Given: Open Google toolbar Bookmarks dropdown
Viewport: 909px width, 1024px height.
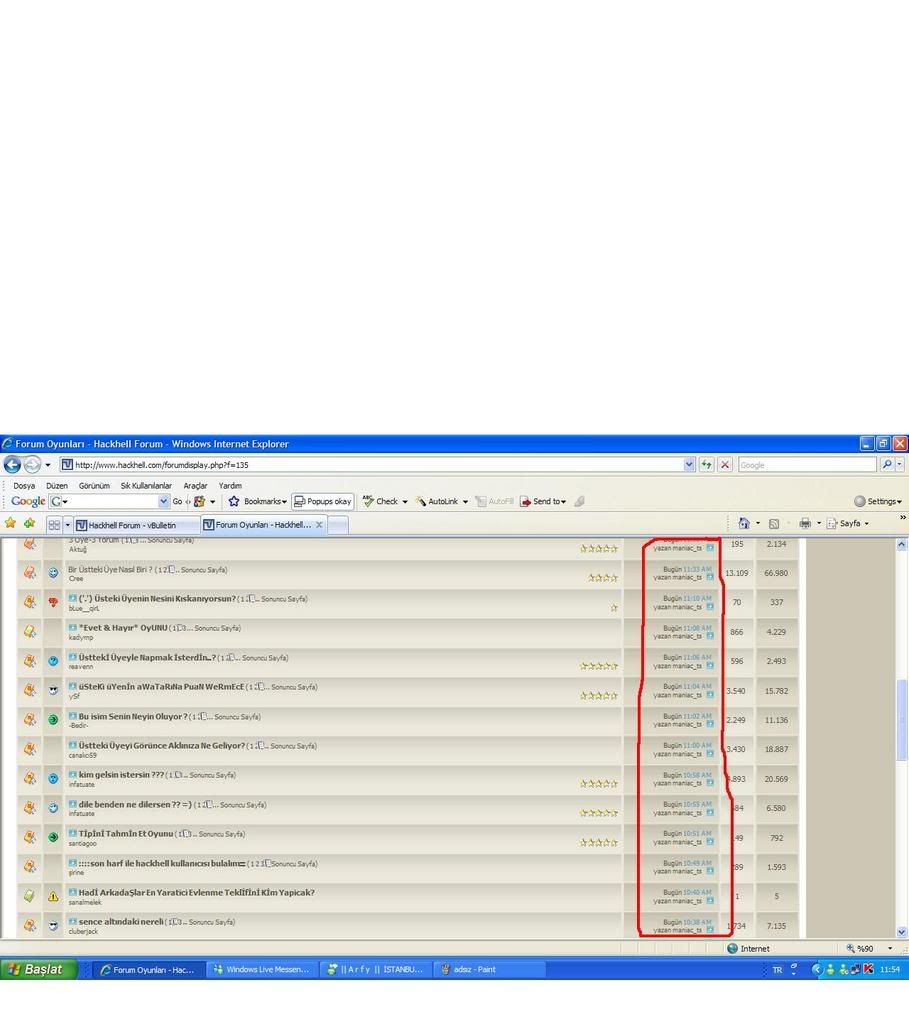Looking at the screenshot, I should pos(258,501).
